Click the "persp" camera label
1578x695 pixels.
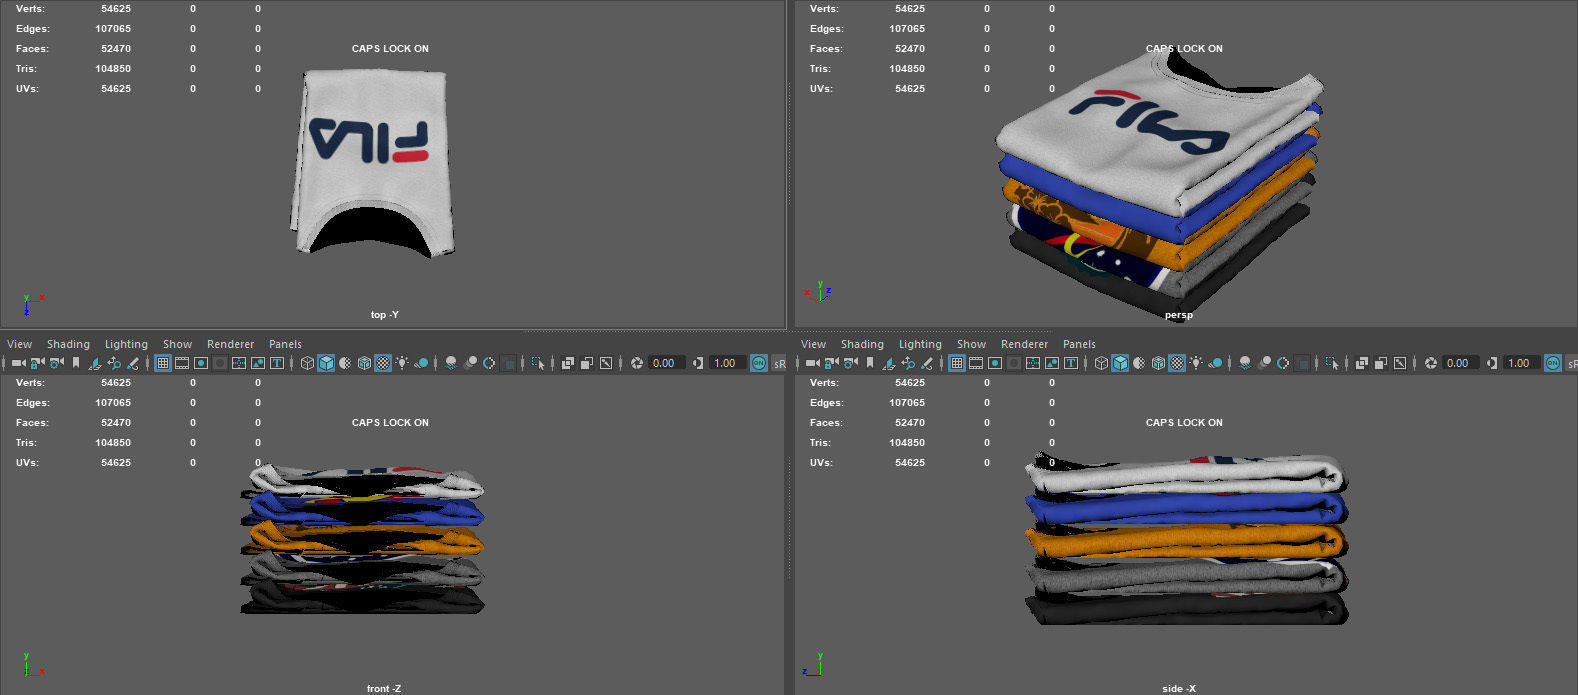pyautogui.click(x=1178, y=315)
